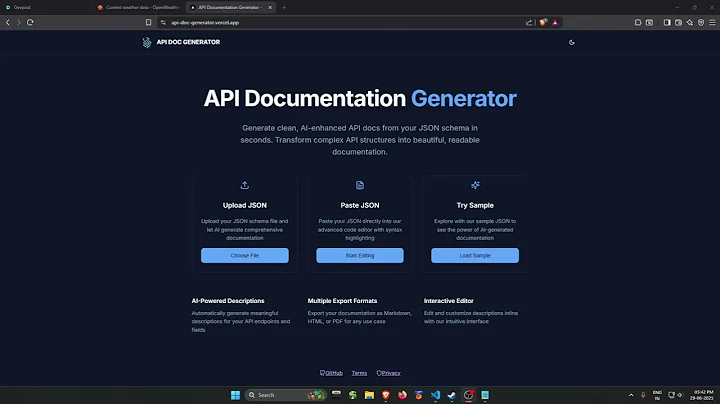The height and width of the screenshot is (404, 720).
Task: Bookmark this page
Action: (148, 22)
